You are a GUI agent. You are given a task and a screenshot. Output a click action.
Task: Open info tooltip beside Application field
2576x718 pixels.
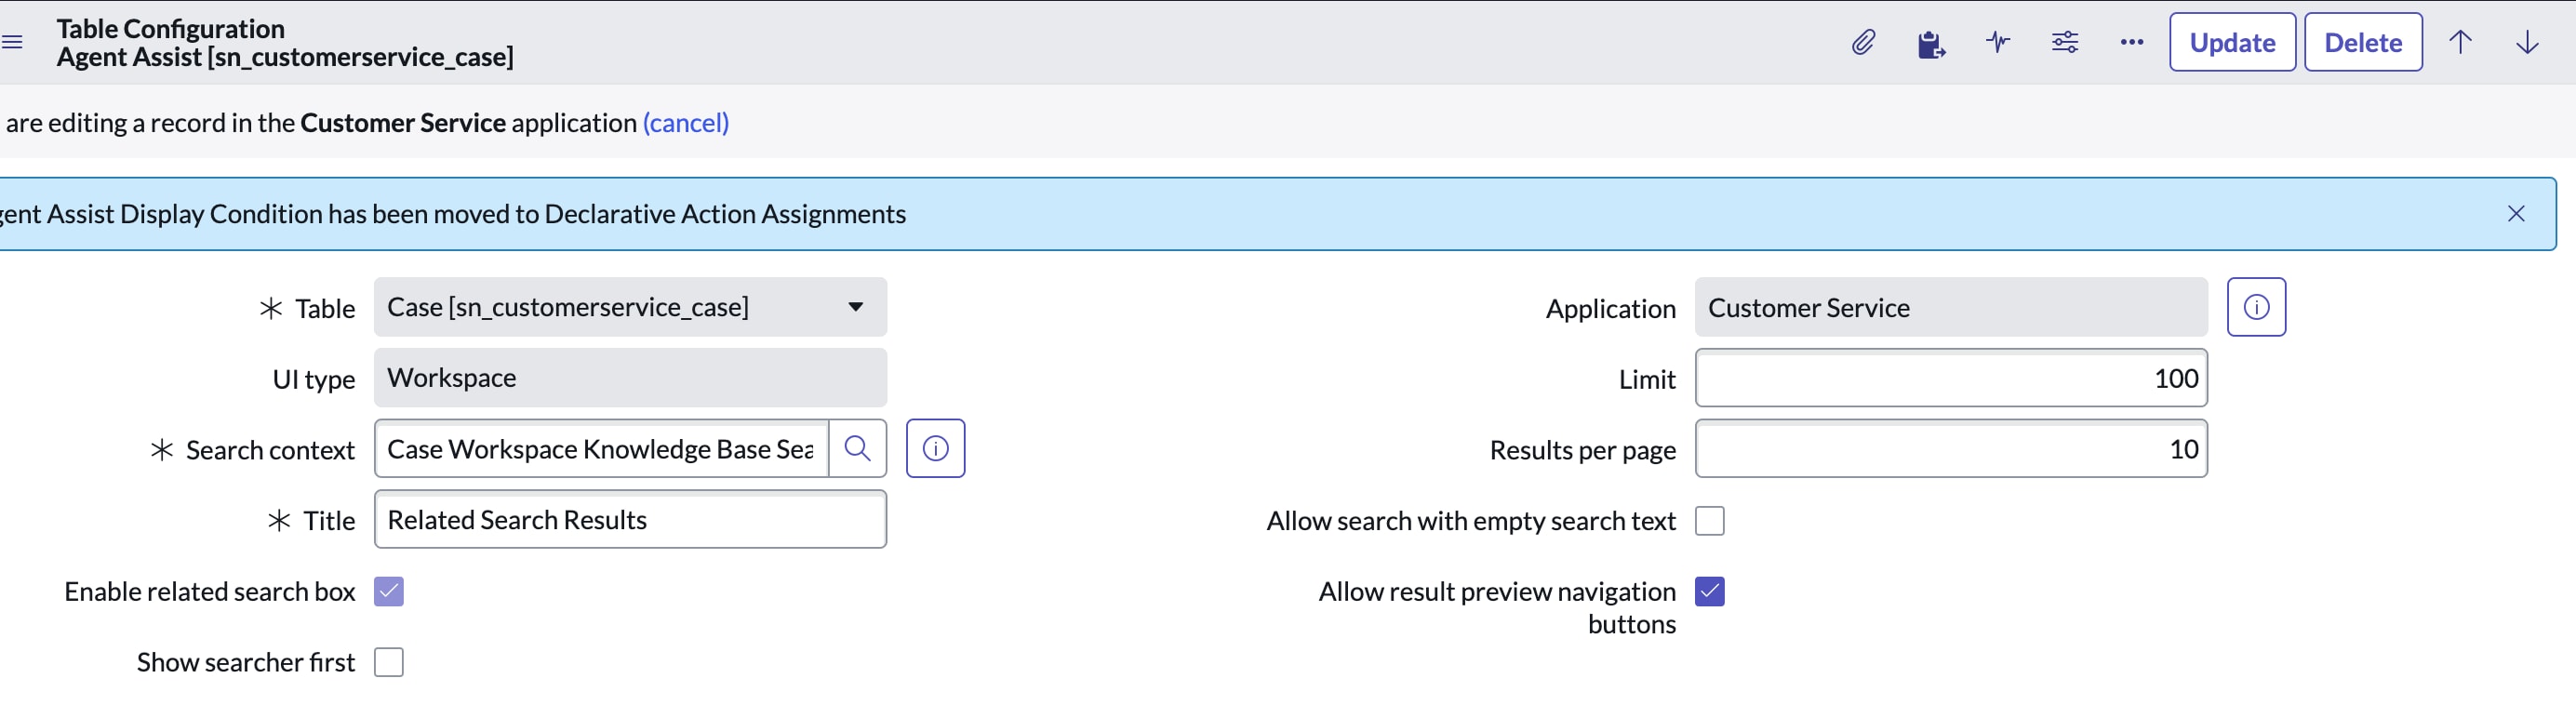[2257, 307]
